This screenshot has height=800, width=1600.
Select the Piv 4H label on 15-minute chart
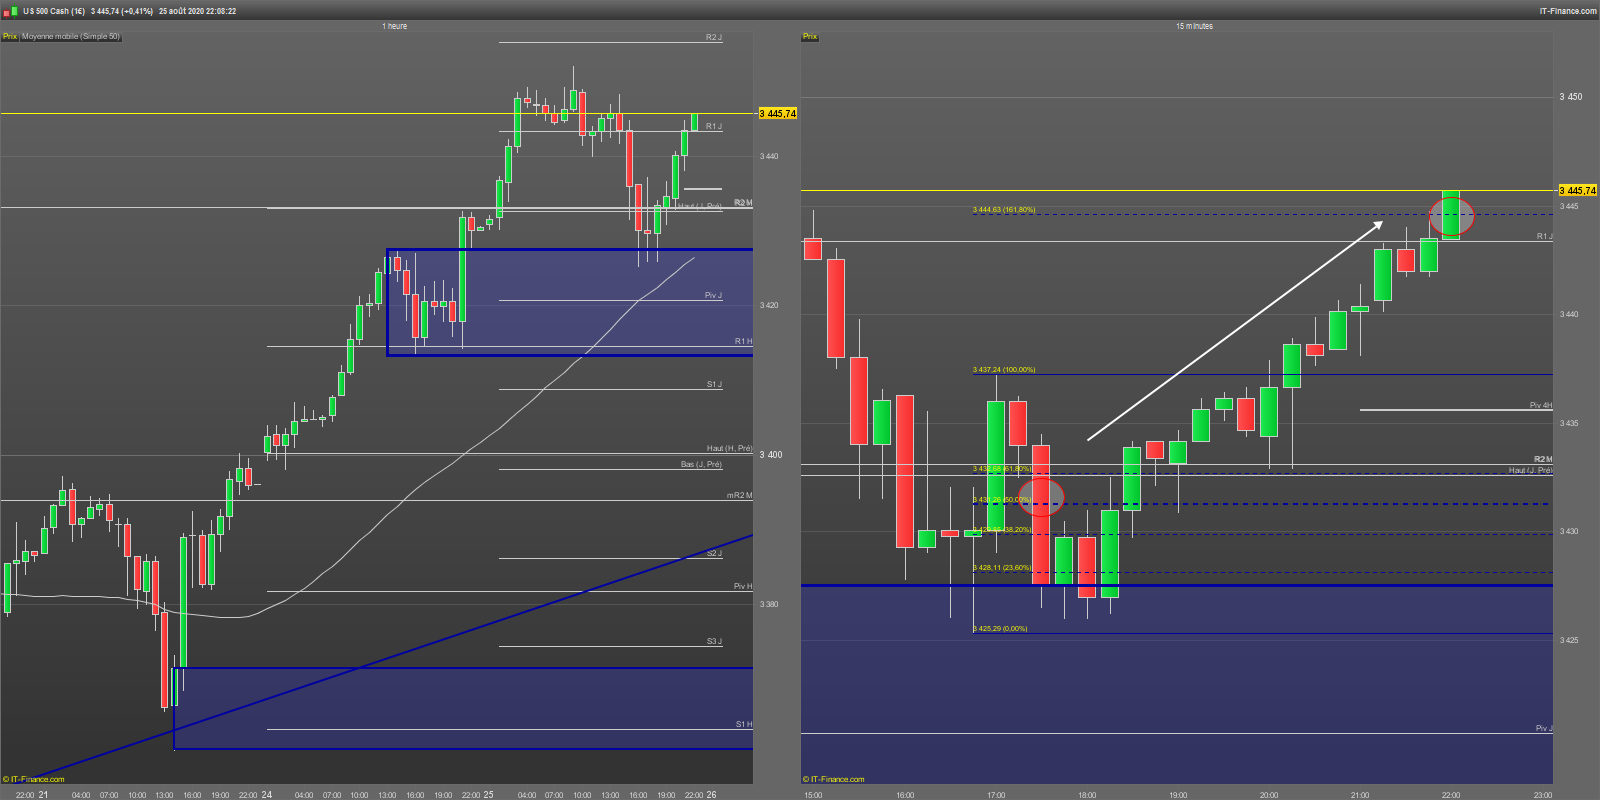pos(1541,406)
